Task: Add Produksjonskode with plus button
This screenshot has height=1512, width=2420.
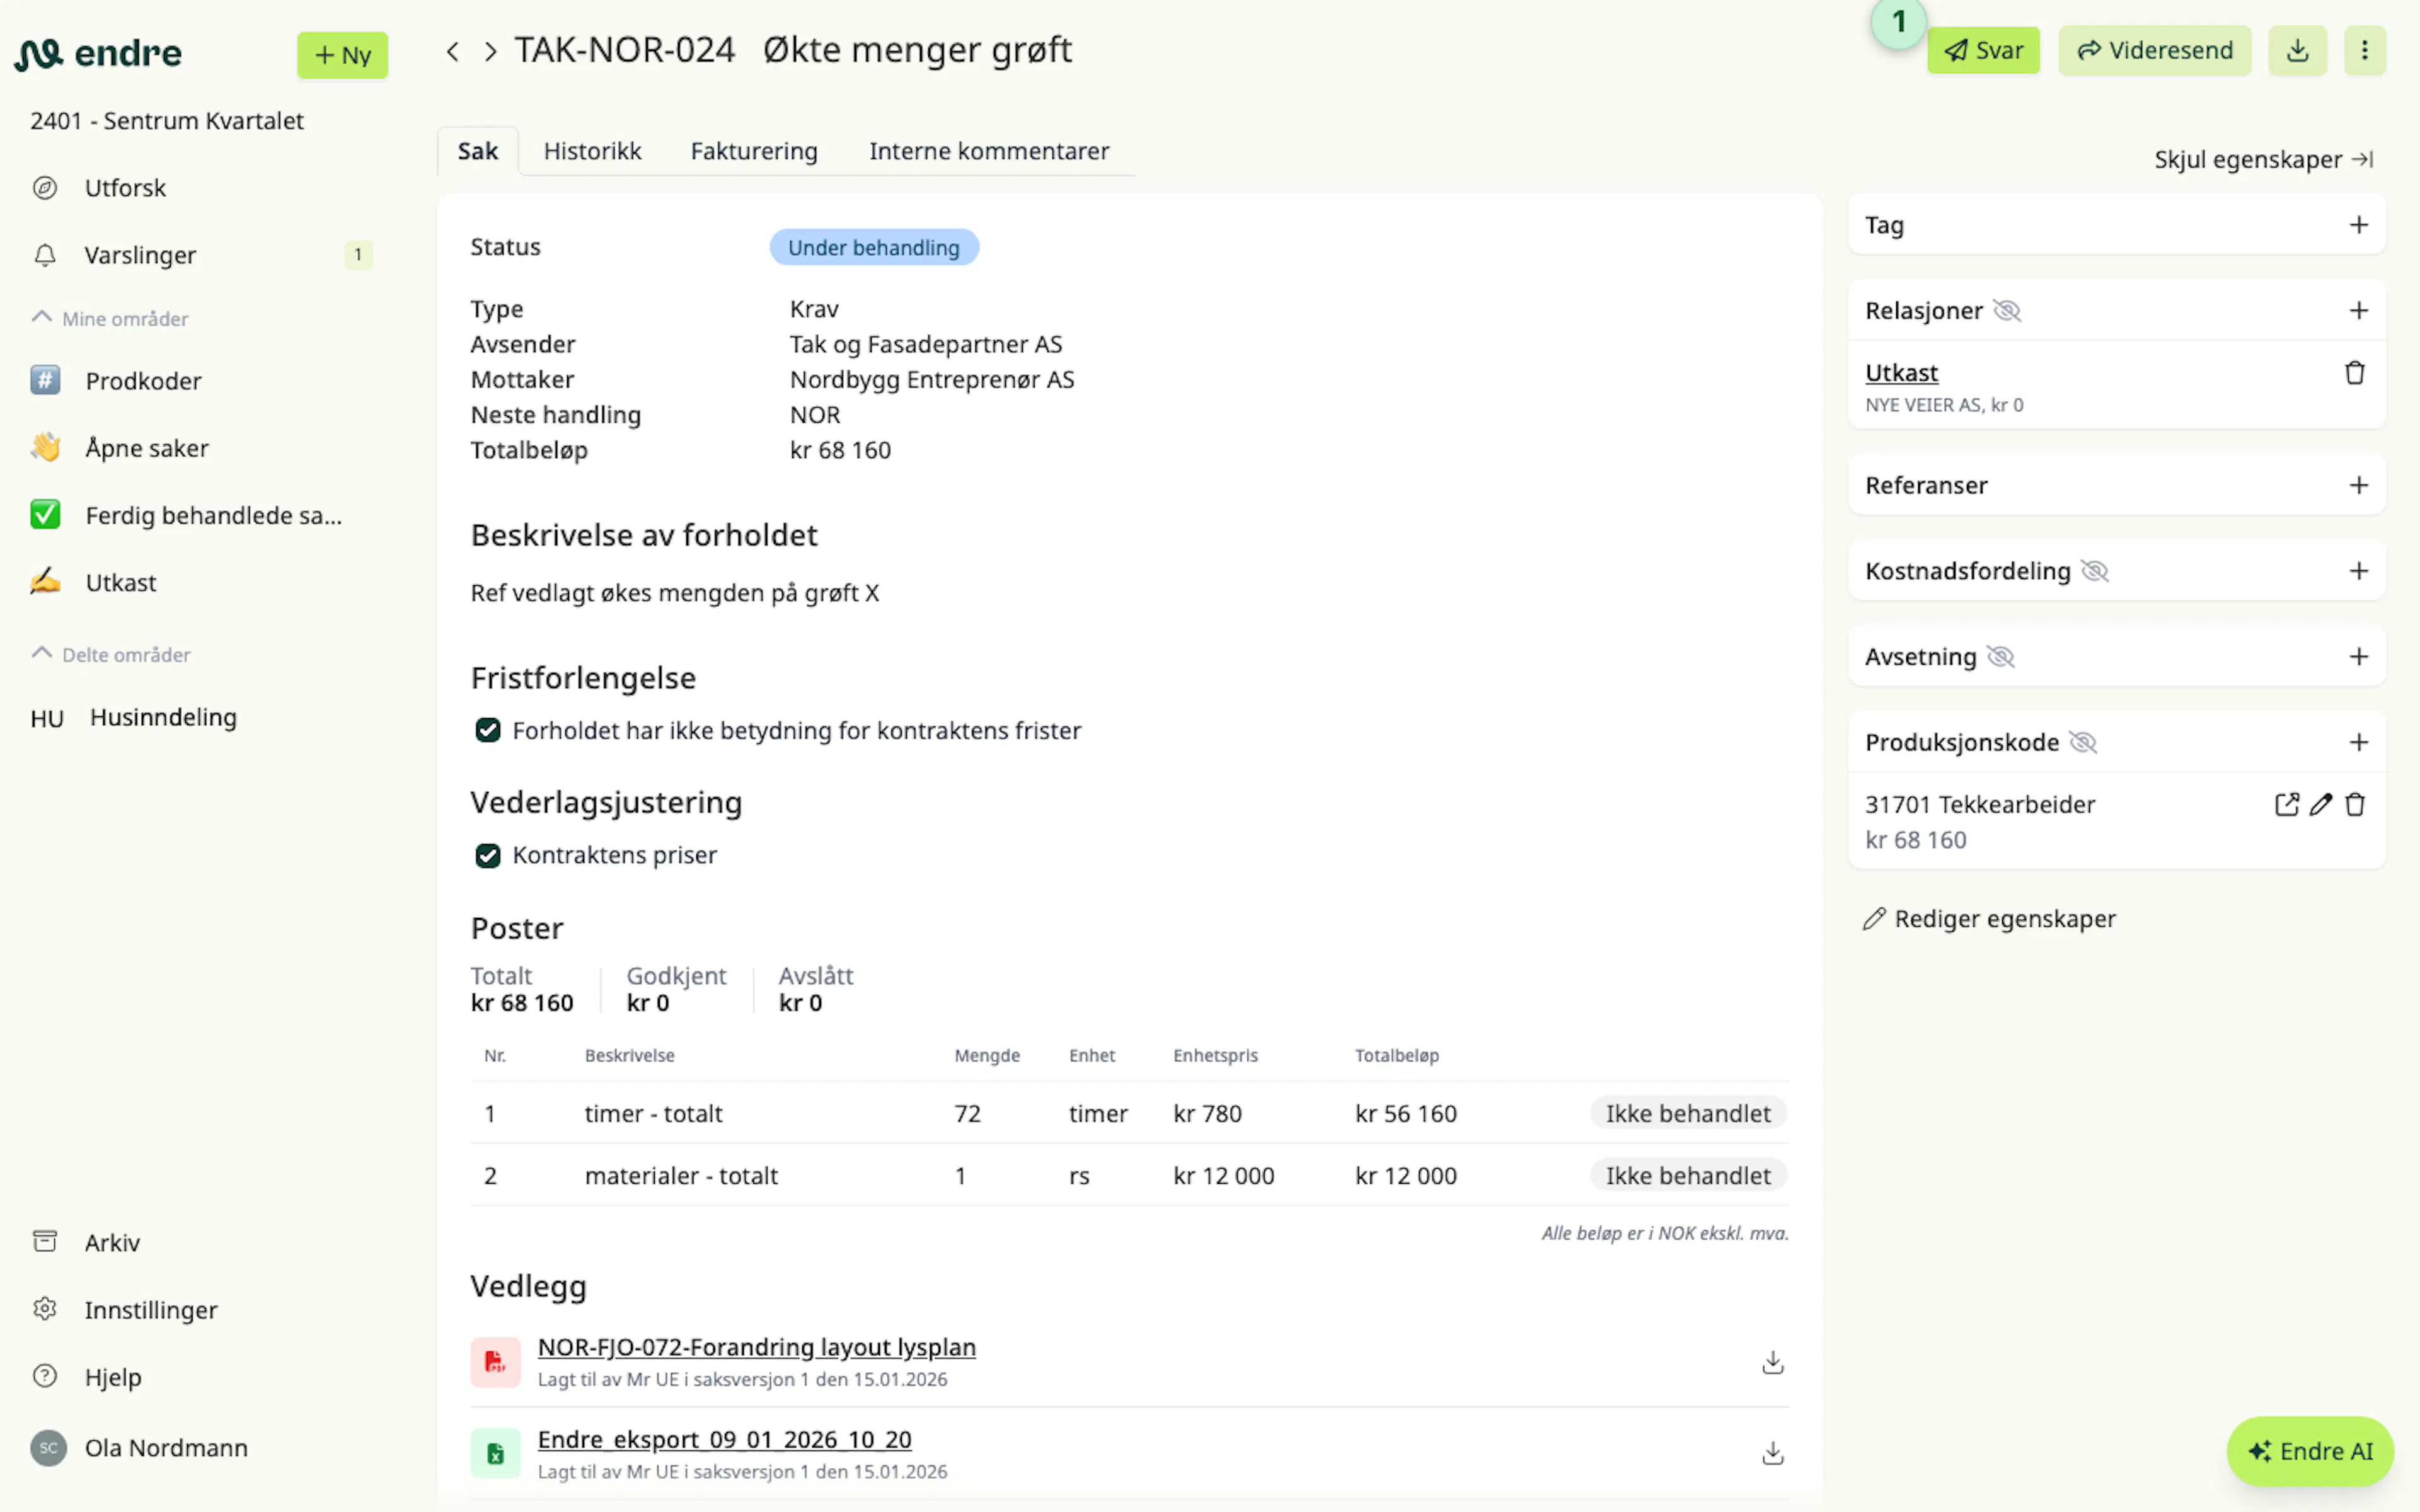Action: [x=2359, y=742]
